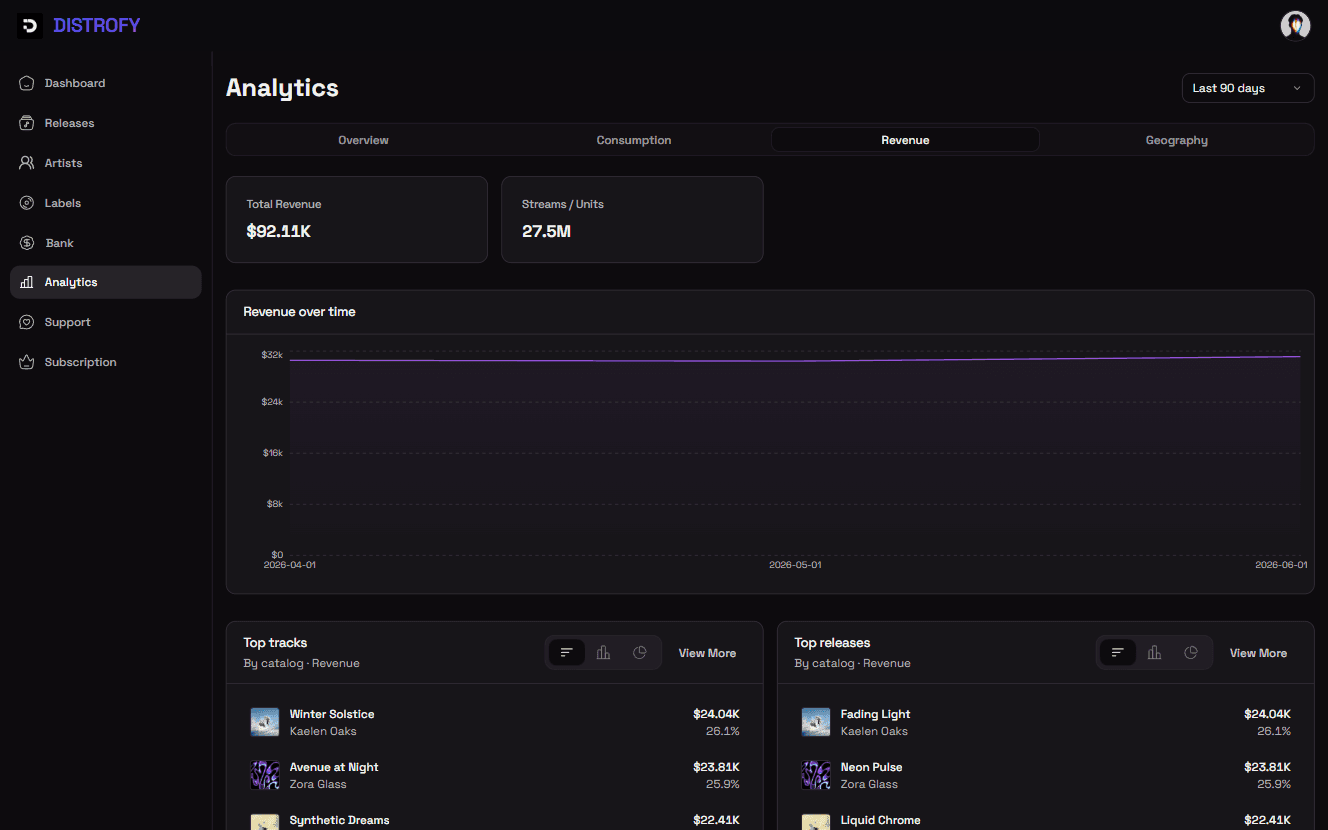Click the Bank dollar icon
Viewport: 1328px width, 830px height.
(x=27, y=243)
